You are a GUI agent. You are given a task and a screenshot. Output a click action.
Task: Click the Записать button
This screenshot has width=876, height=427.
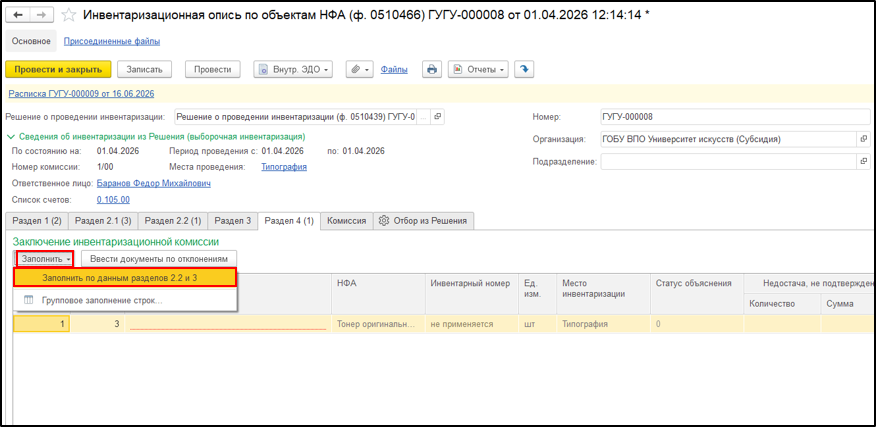(144, 69)
